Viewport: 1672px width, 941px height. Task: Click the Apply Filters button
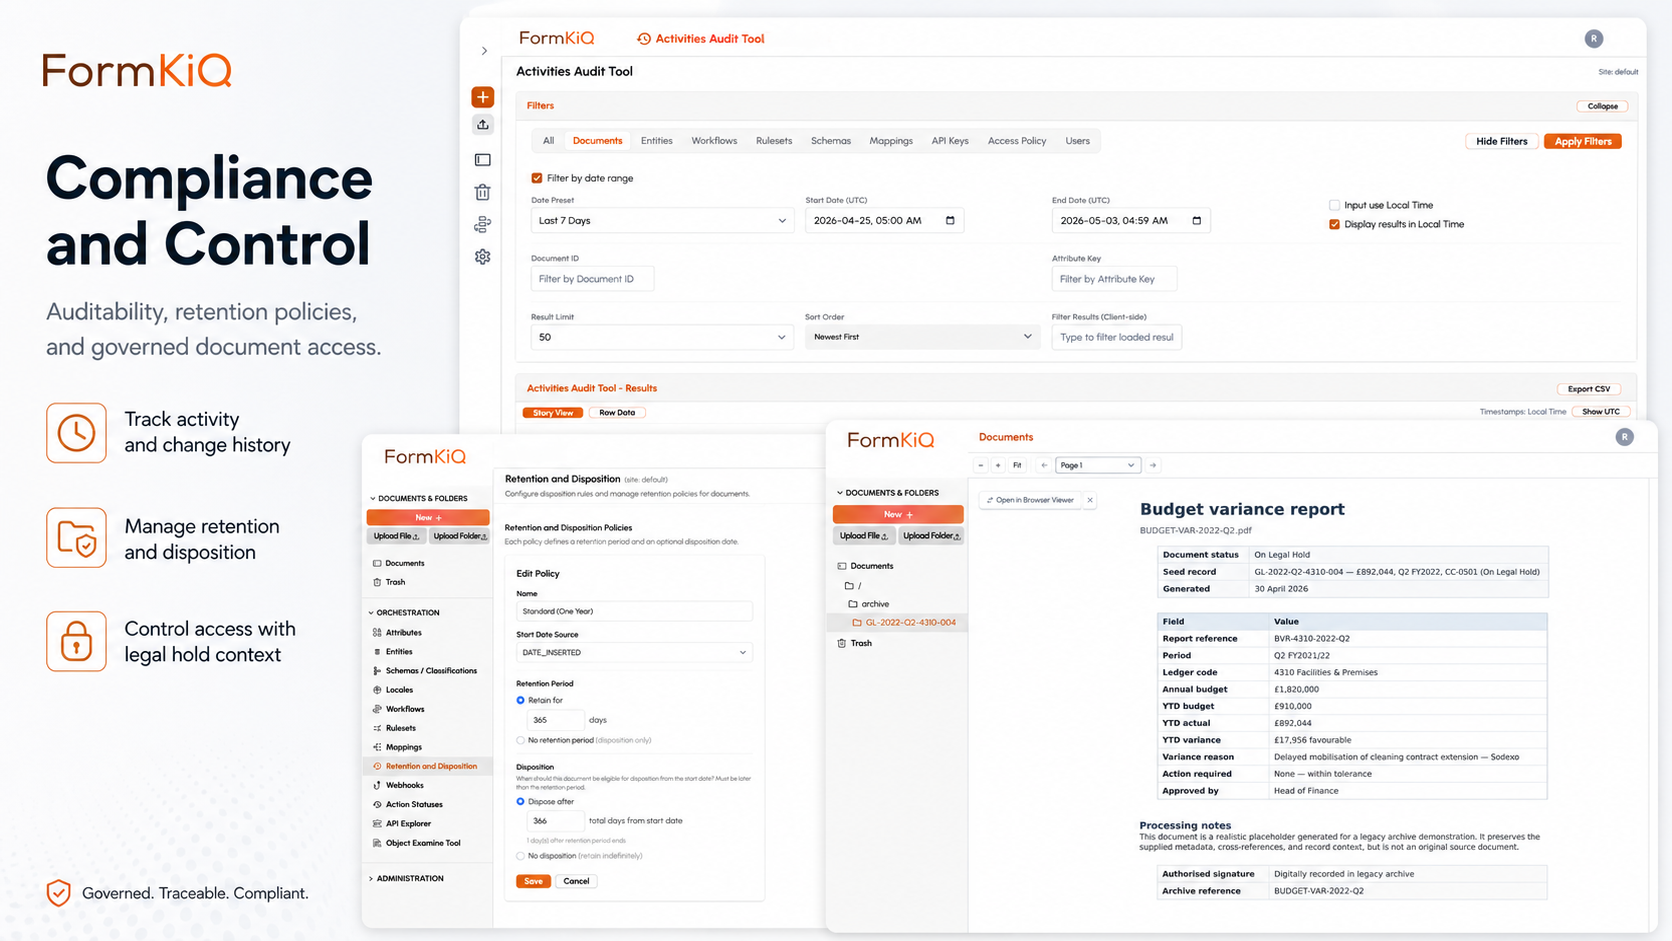[x=1583, y=141]
